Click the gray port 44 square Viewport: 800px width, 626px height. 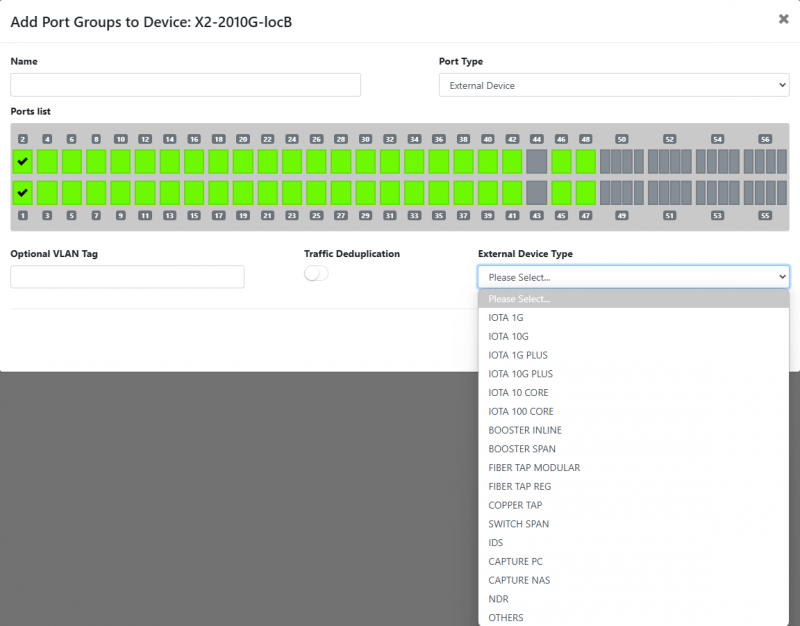536,161
